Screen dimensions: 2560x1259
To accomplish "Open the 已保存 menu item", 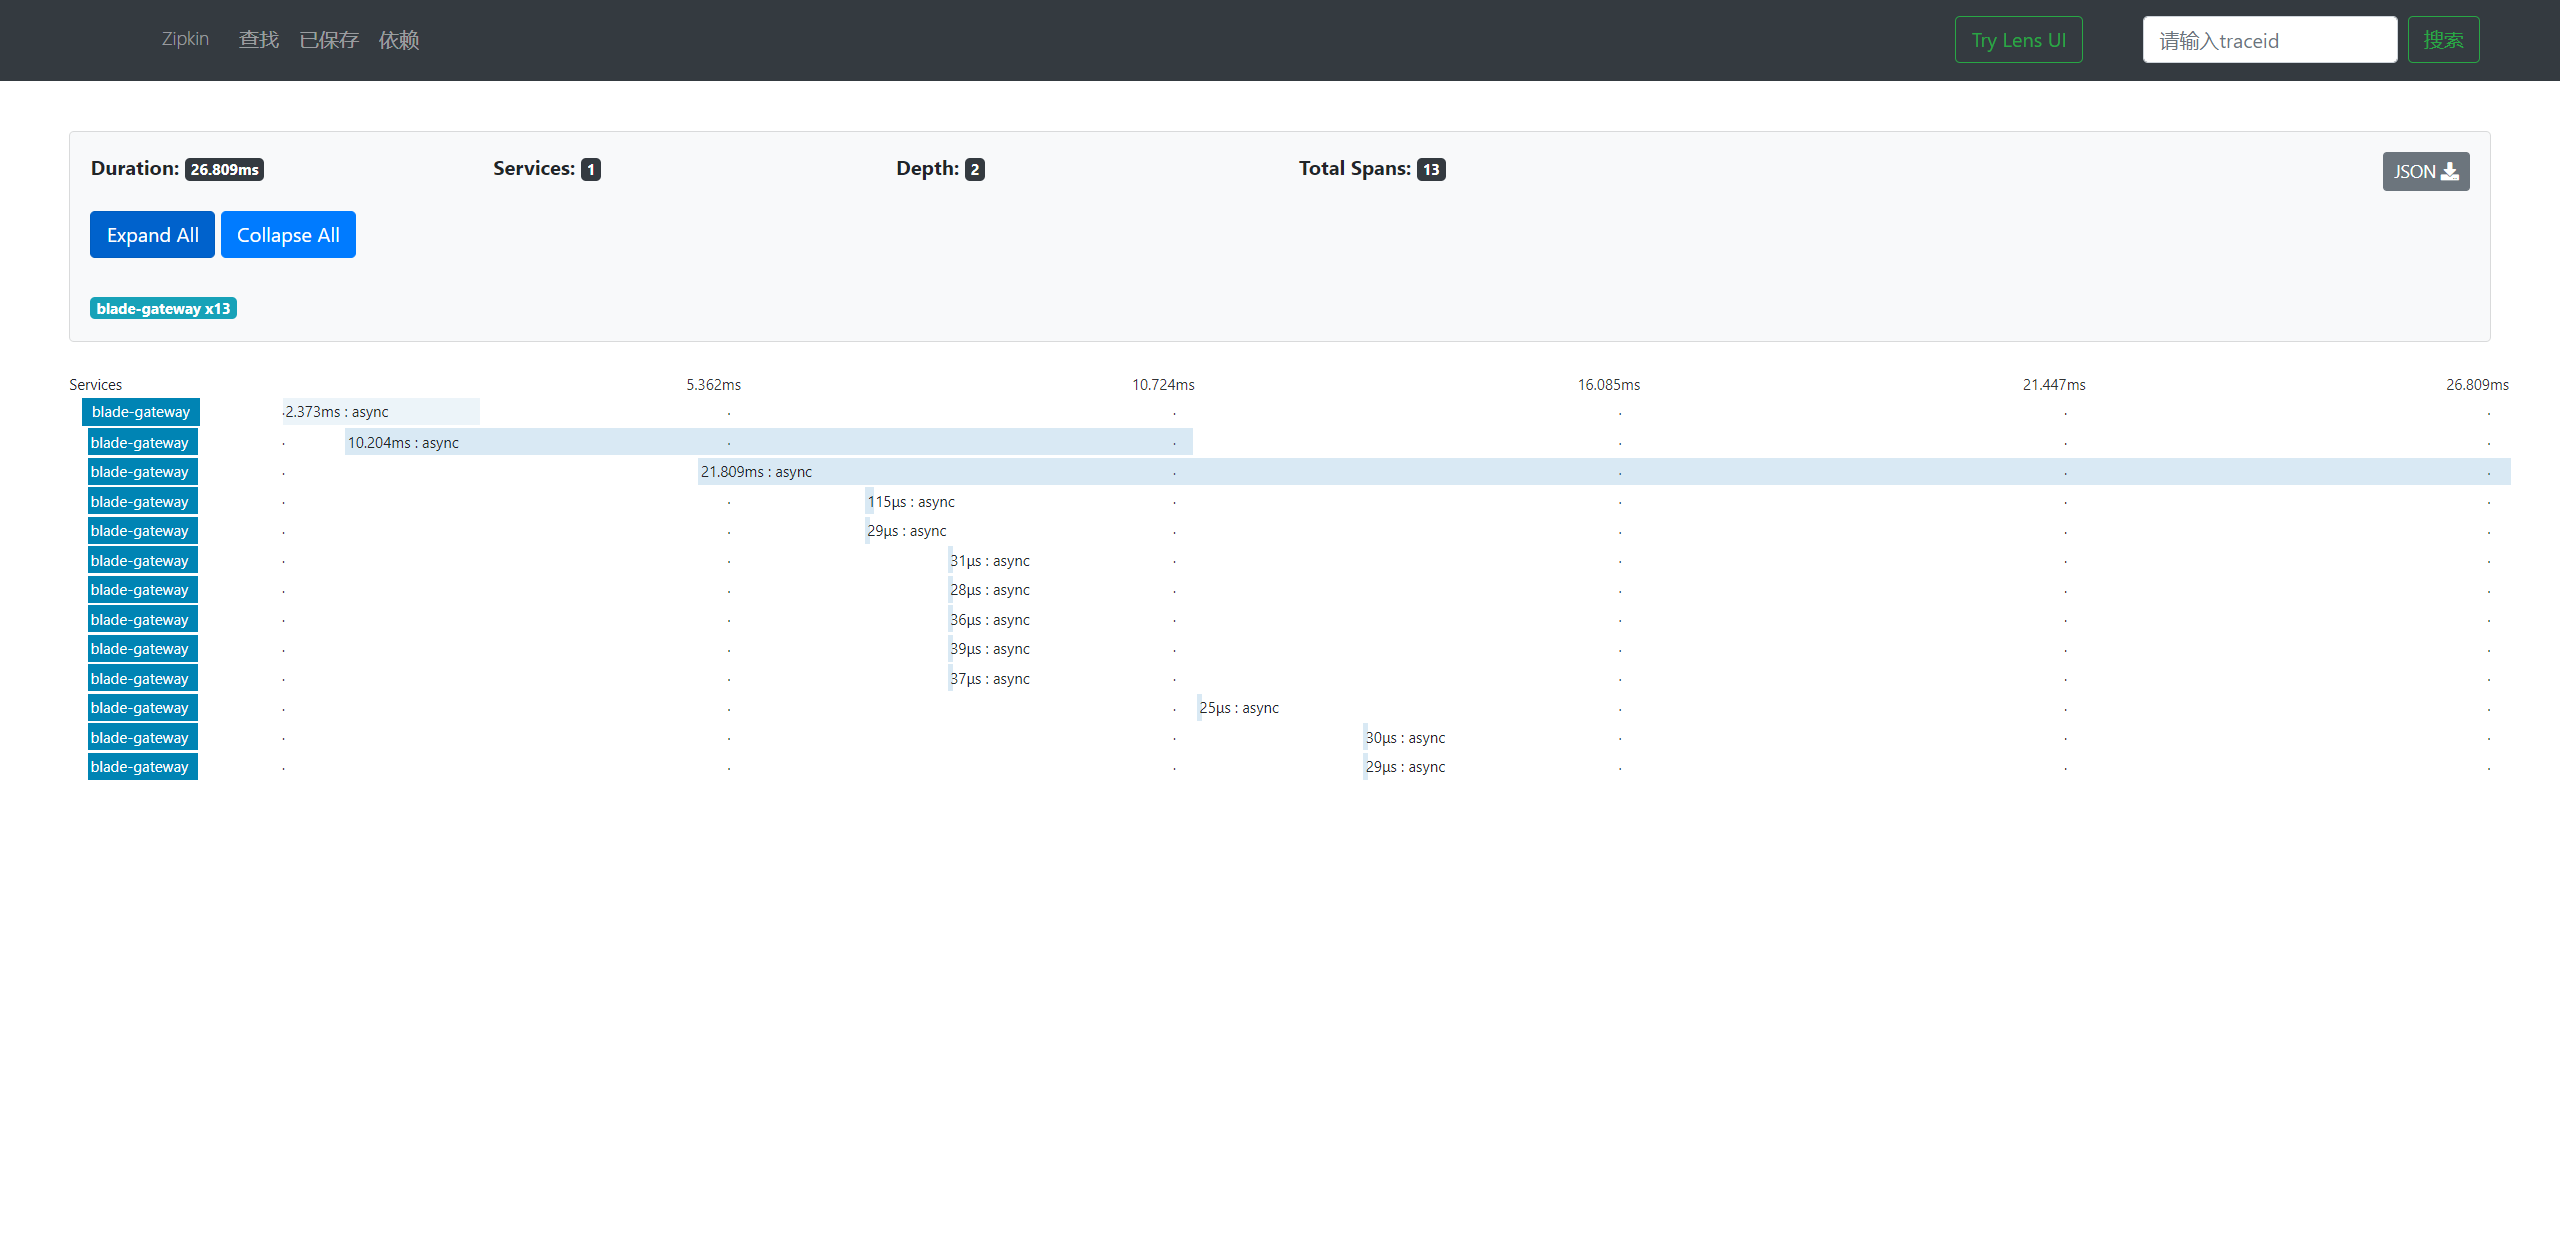I will [x=328, y=40].
